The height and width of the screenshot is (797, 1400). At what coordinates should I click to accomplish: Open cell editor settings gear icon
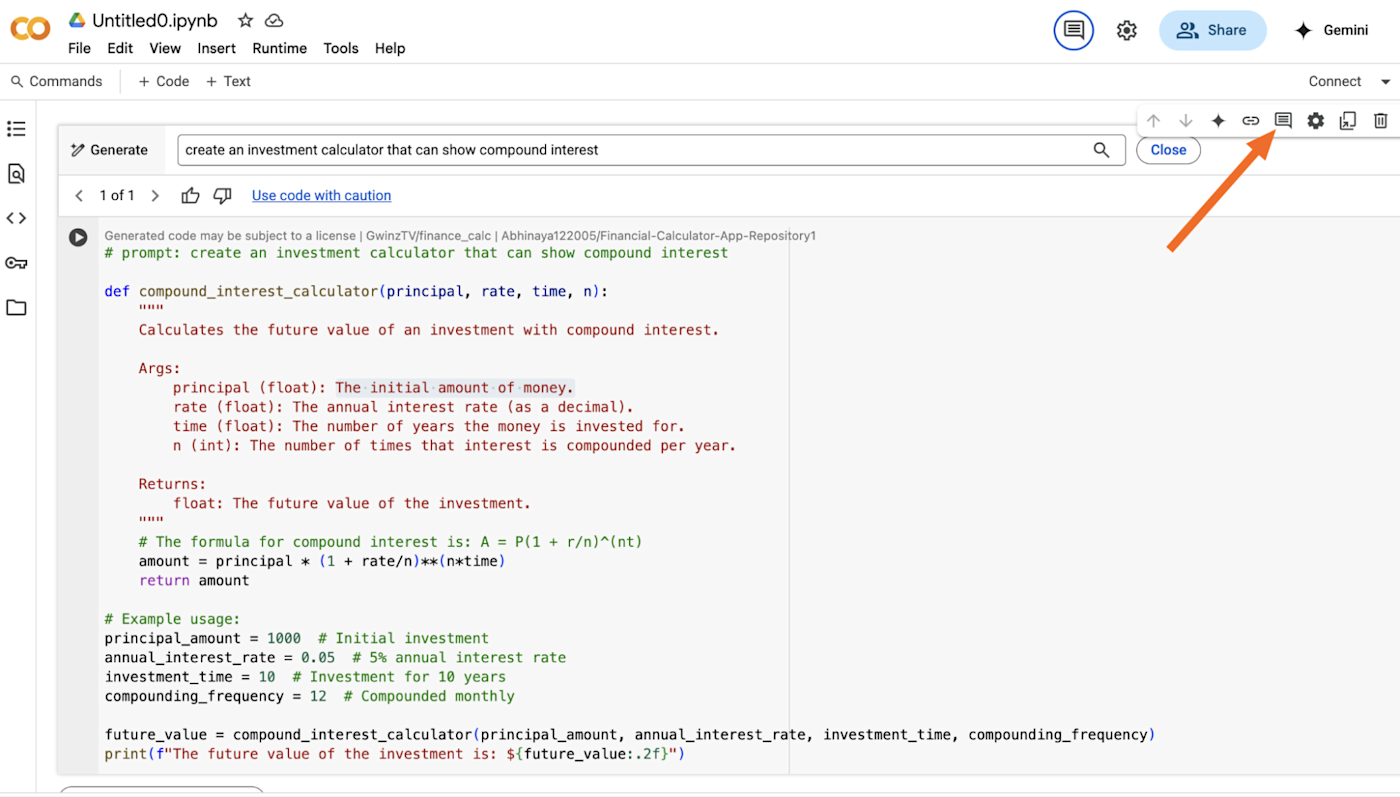(x=1315, y=121)
